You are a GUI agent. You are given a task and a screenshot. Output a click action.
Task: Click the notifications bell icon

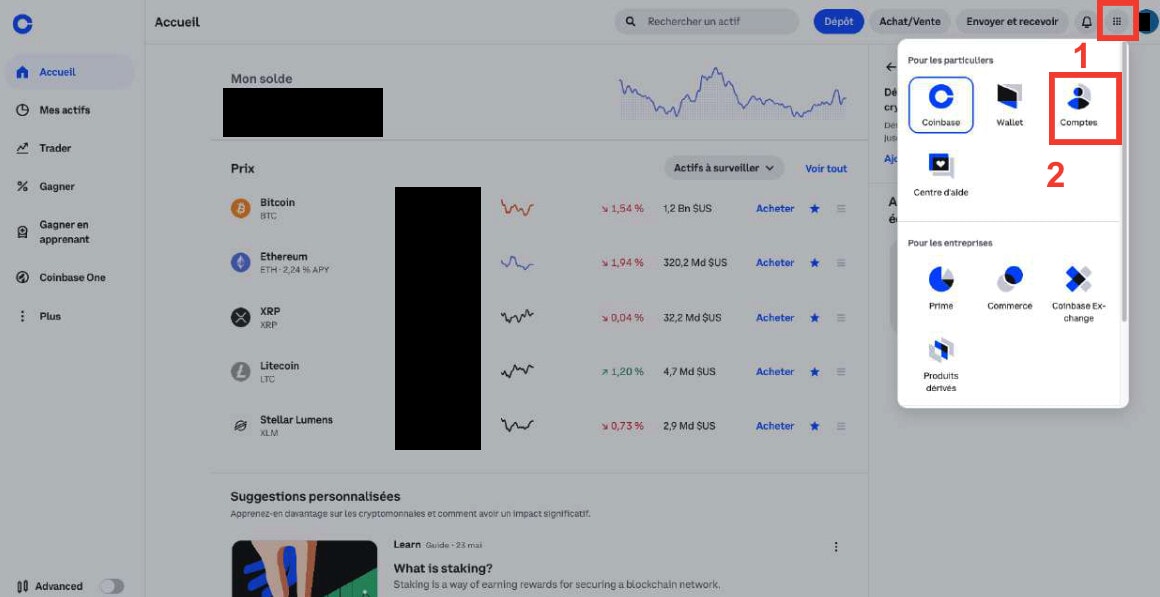tap(1087, 22)
